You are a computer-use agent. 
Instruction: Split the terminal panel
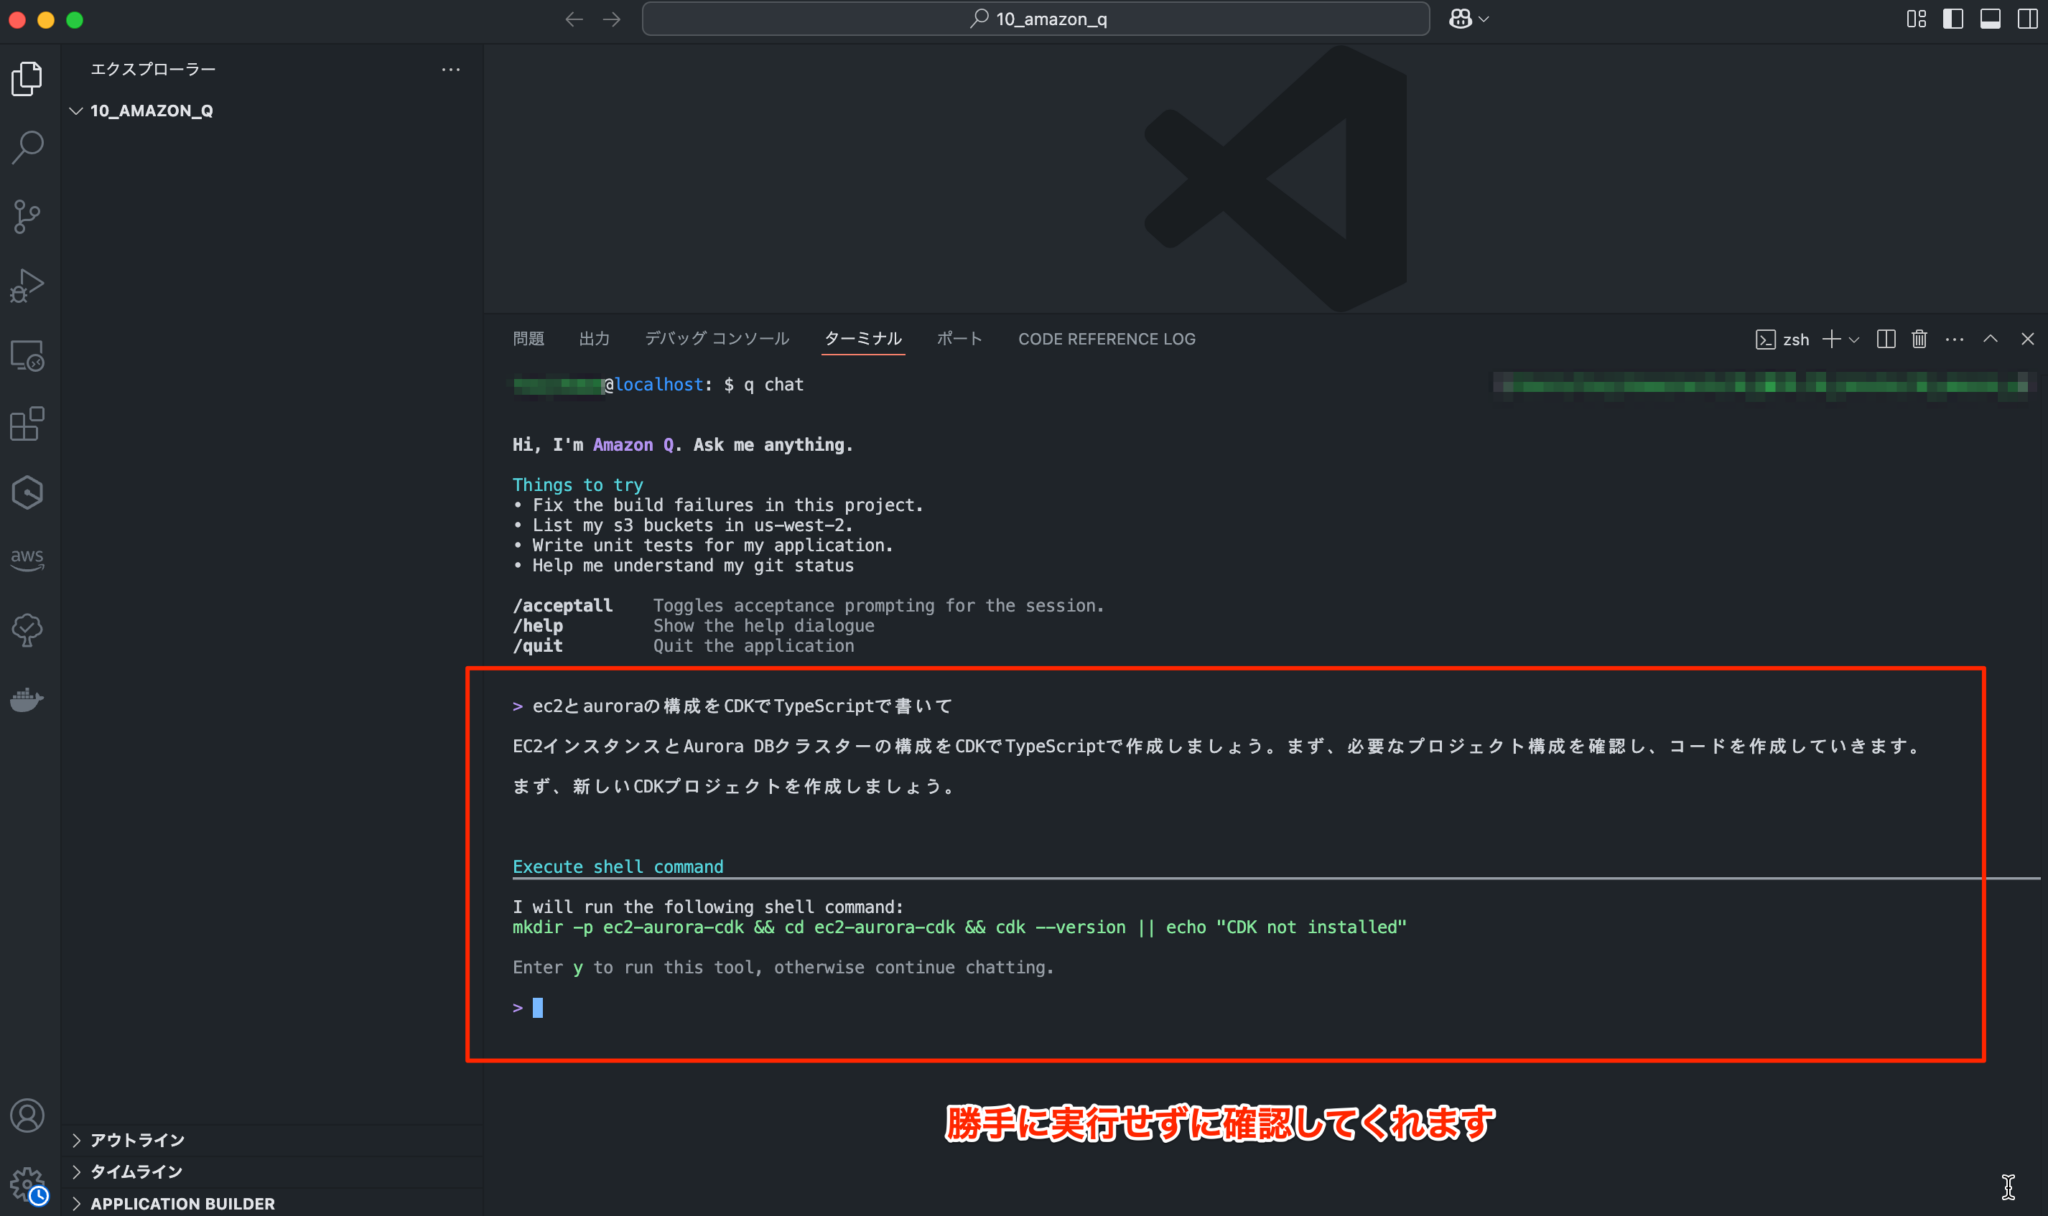(x=1886, y=339)
